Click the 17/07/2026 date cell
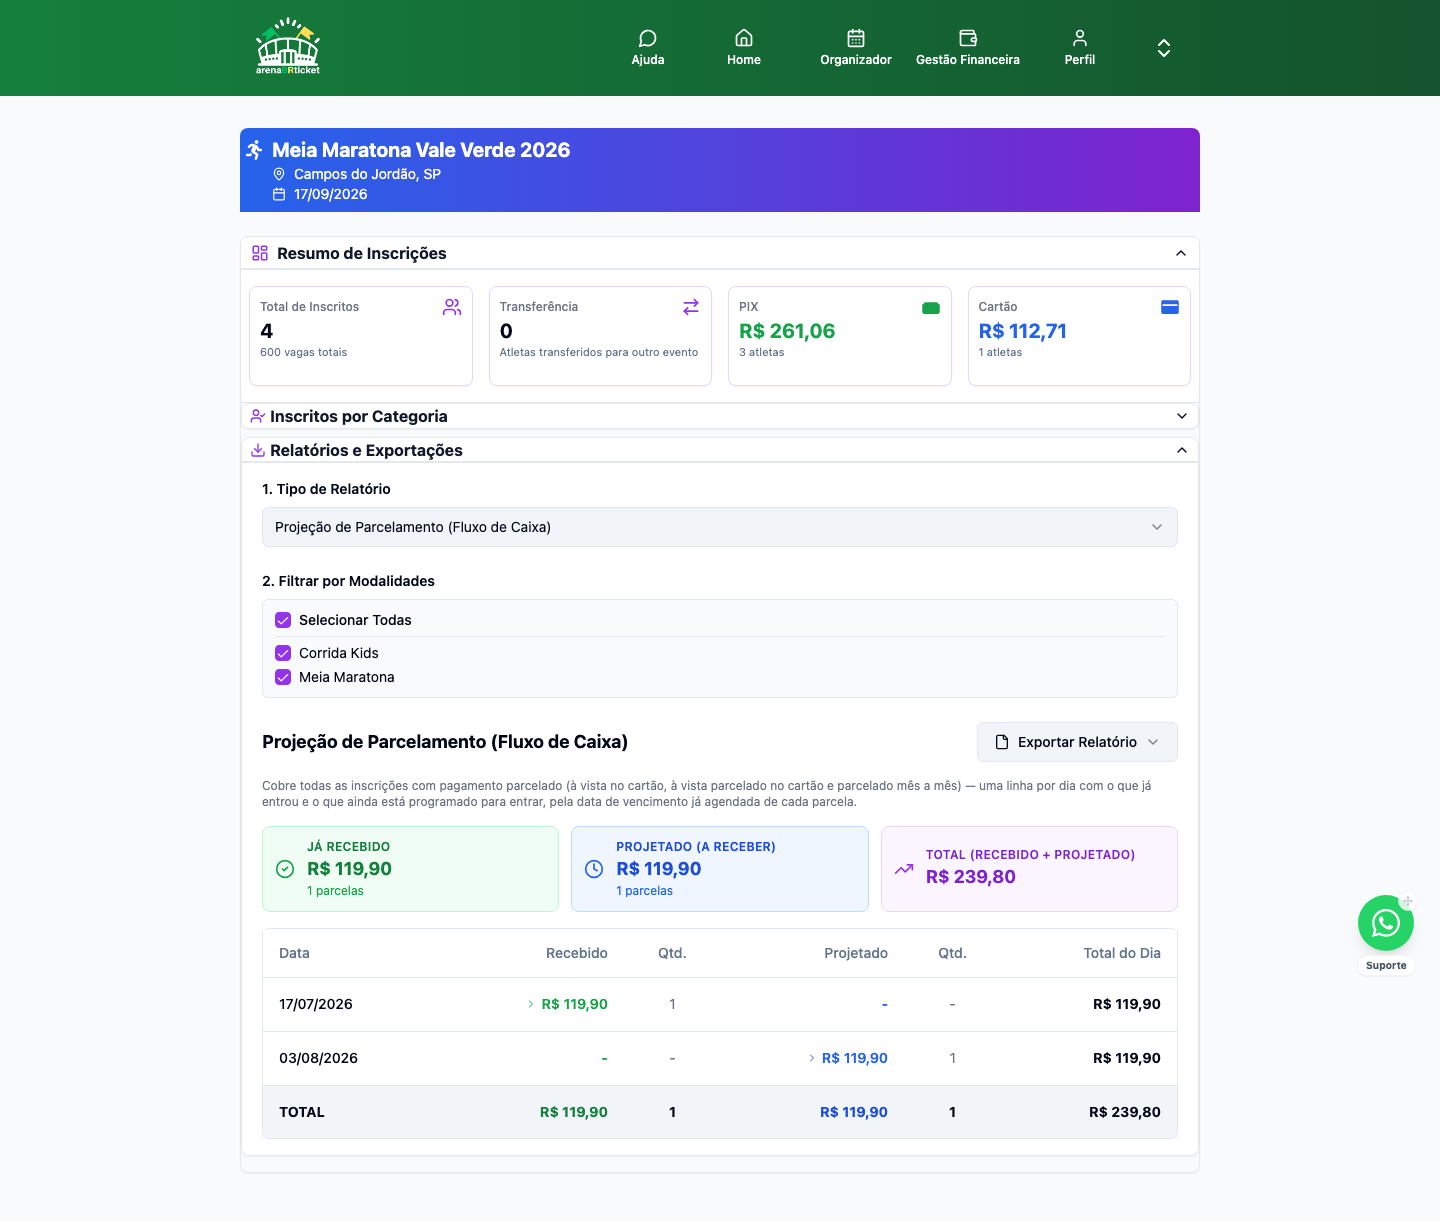Image resolution: width=1440 pixels, height=1221 pixels. [316, 1004]
